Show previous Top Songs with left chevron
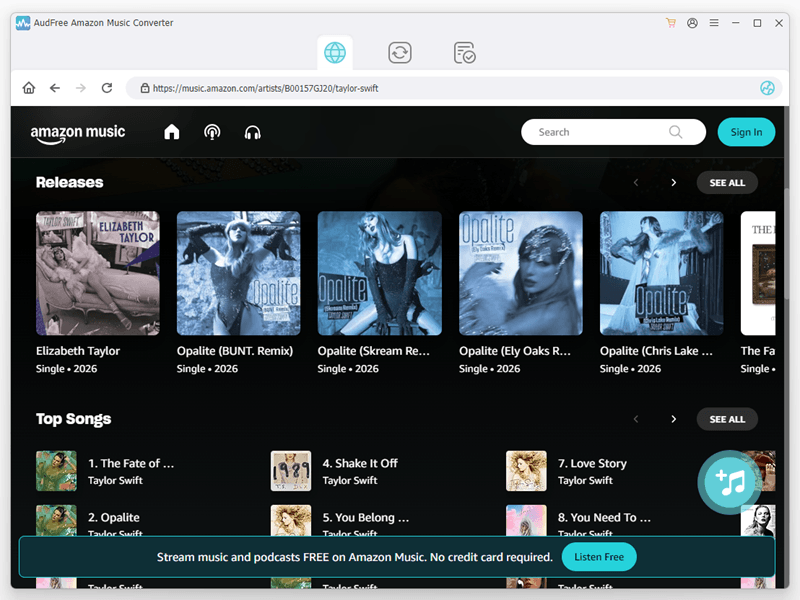This screenshot has height=600, width=800. pos(636,419)
